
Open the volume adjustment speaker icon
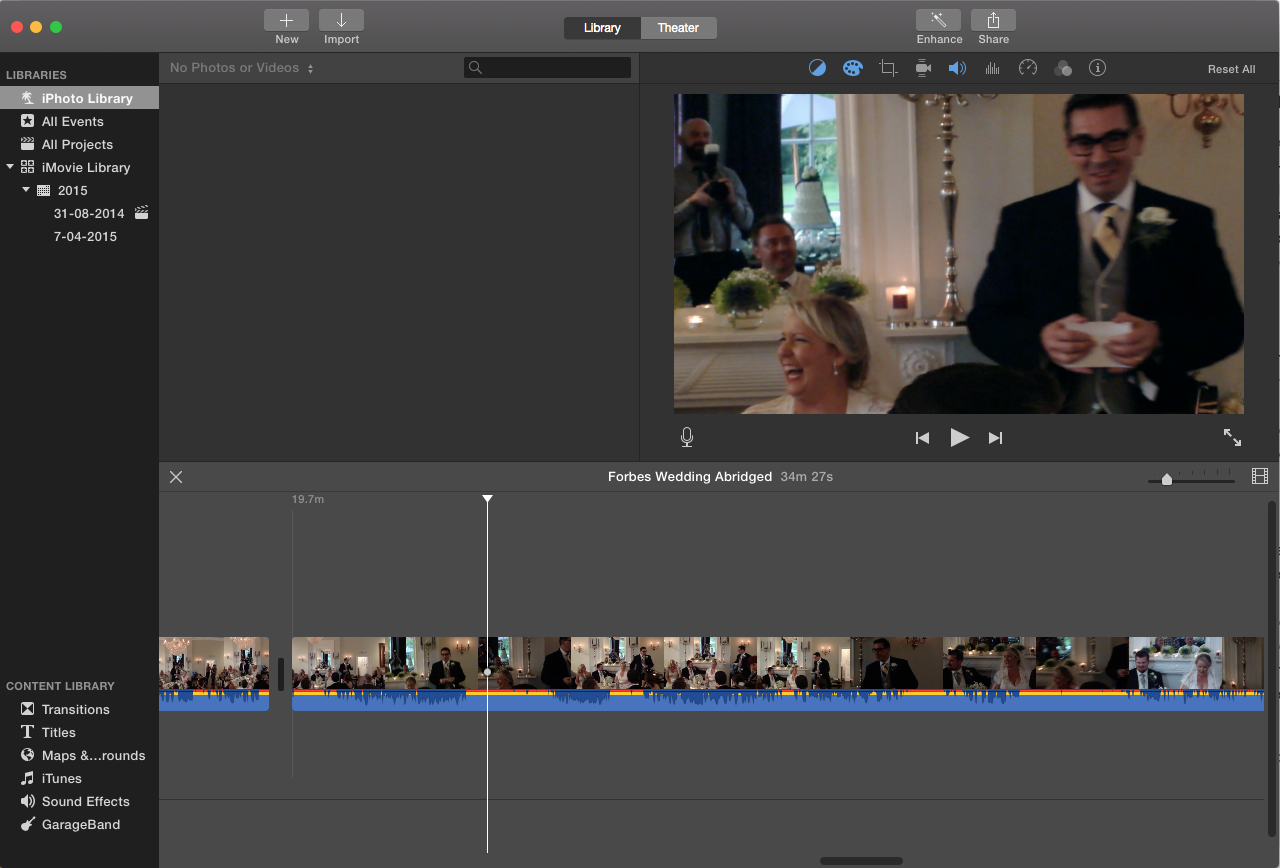[957, 68]
